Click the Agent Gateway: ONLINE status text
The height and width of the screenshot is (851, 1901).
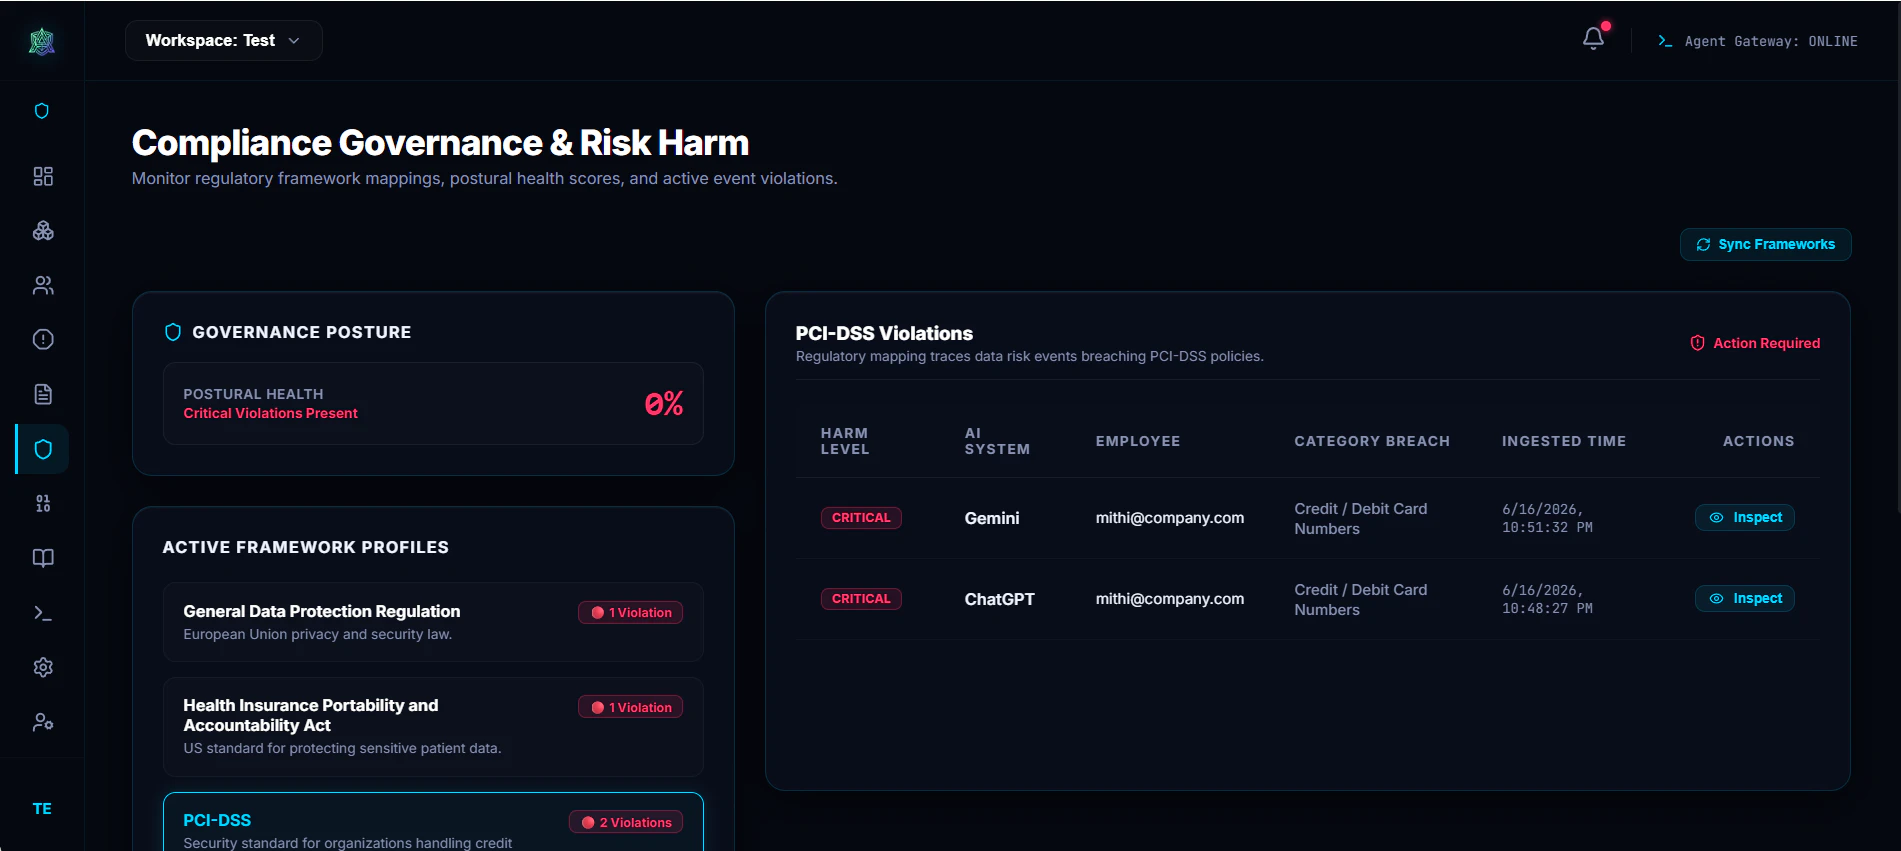coord(1770,41)
